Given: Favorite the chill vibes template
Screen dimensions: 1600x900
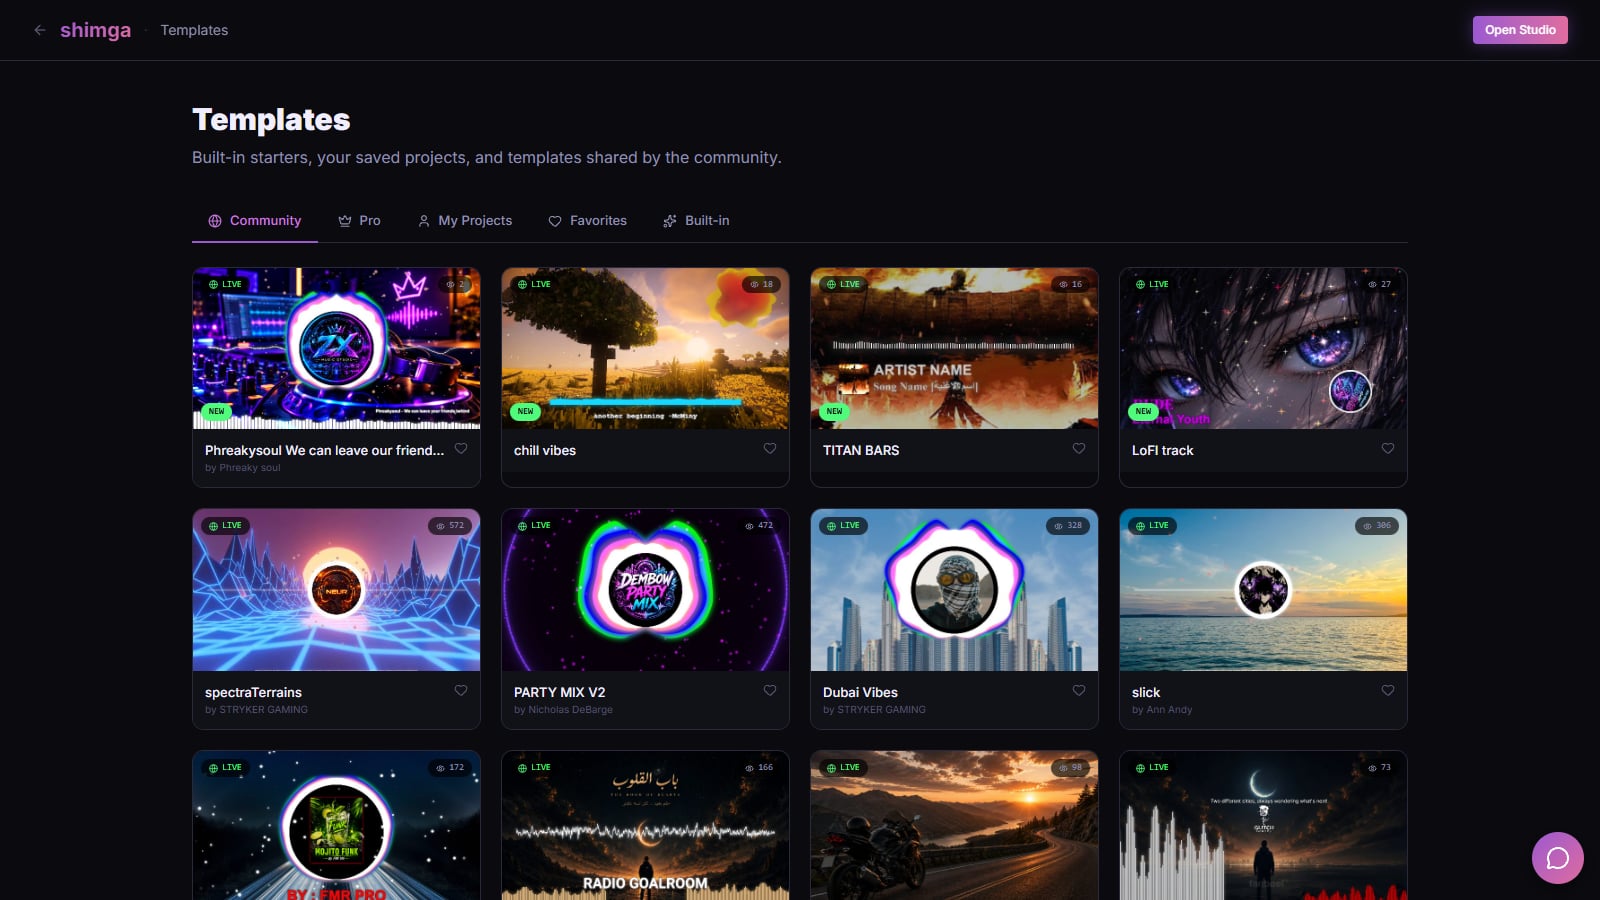Looking at the screenshot, I should [x=770, y=448].
